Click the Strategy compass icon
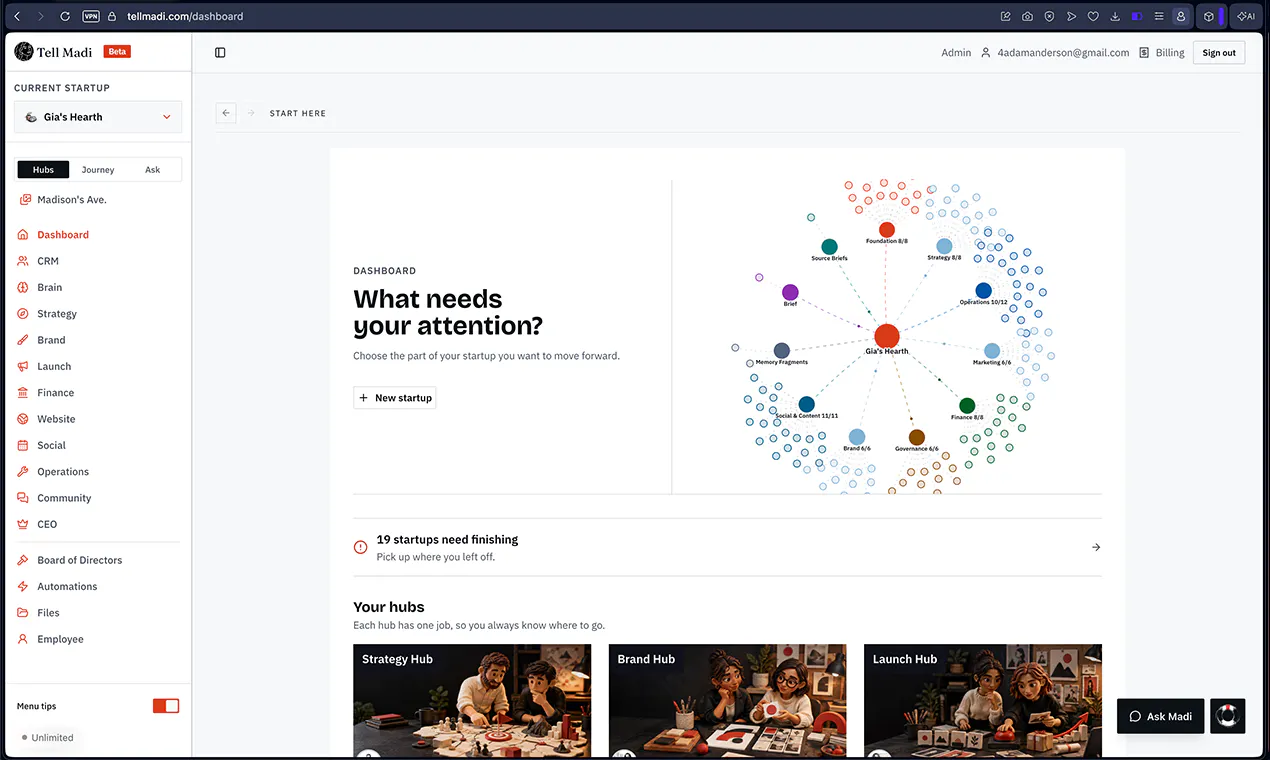 [x=24, y=314]
